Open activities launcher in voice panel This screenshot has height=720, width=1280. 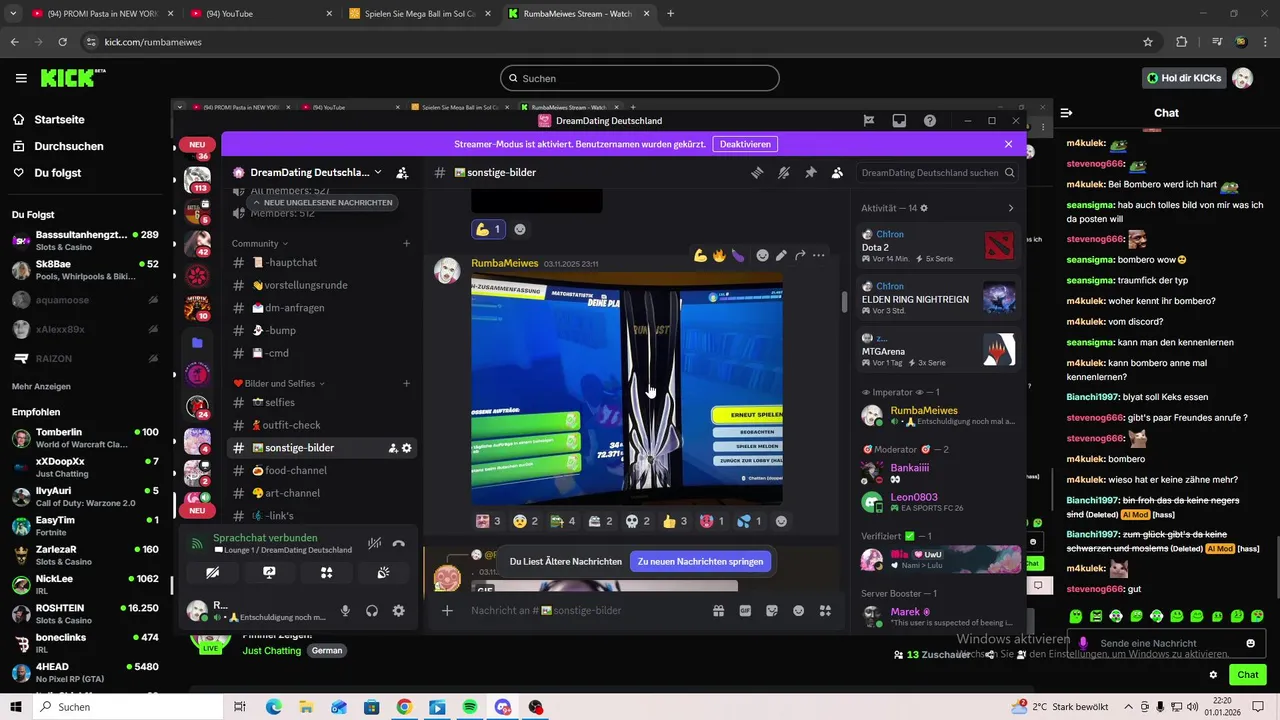pyautogui.click(x=326, y=573)
